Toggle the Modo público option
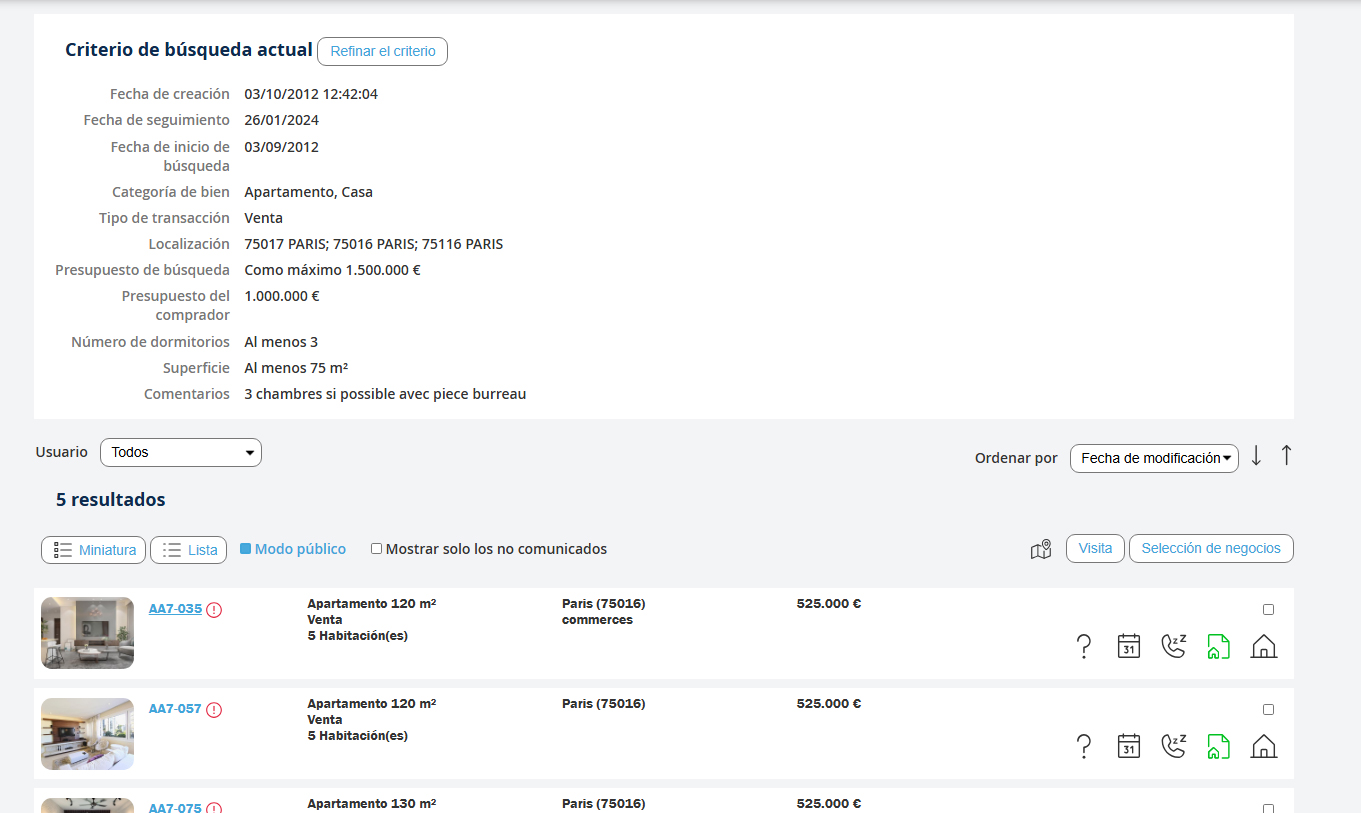The image size is (1361, 813). 246,549
